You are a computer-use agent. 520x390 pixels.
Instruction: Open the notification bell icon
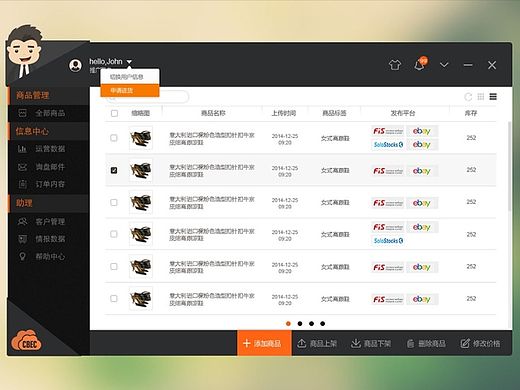coord(420,64)
